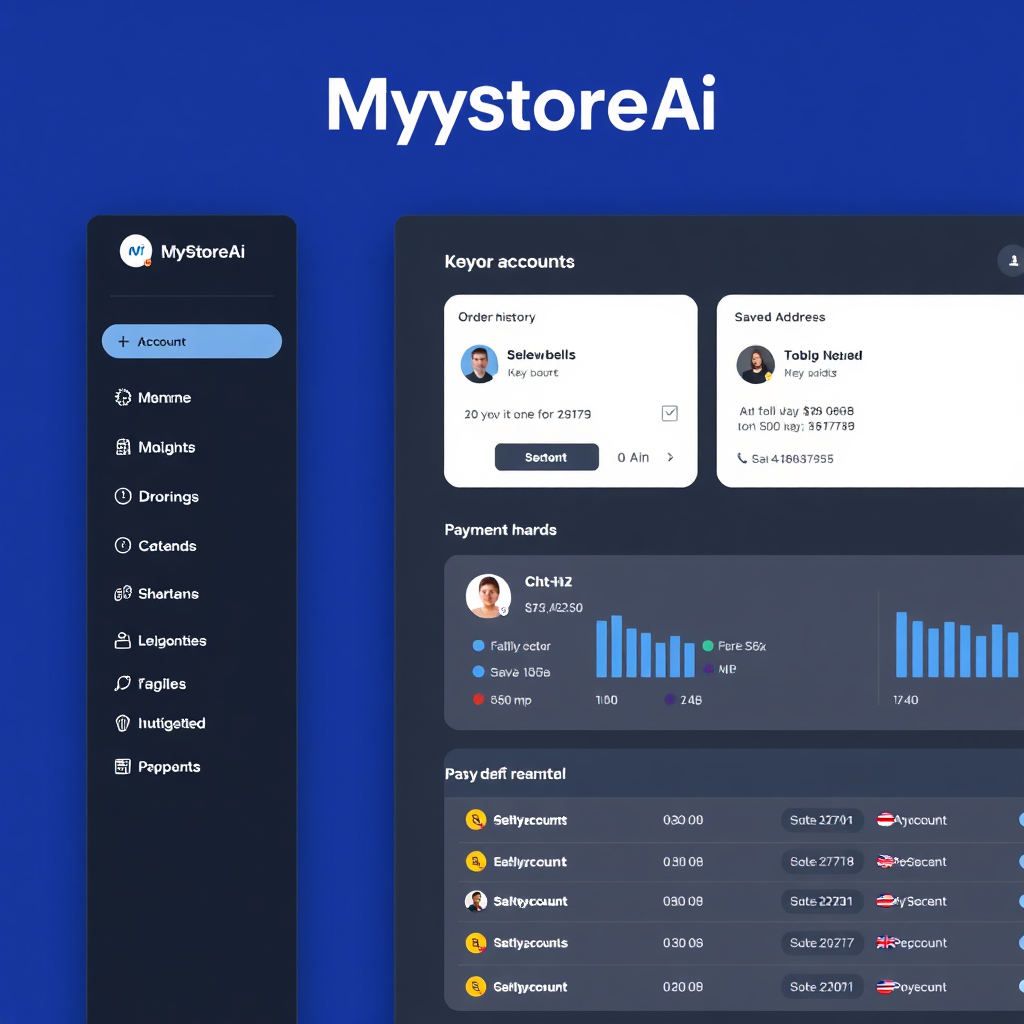1024x1024 pixels.
Task: Expand the Sote 22701 selector in first row
Action: [822, 820]
